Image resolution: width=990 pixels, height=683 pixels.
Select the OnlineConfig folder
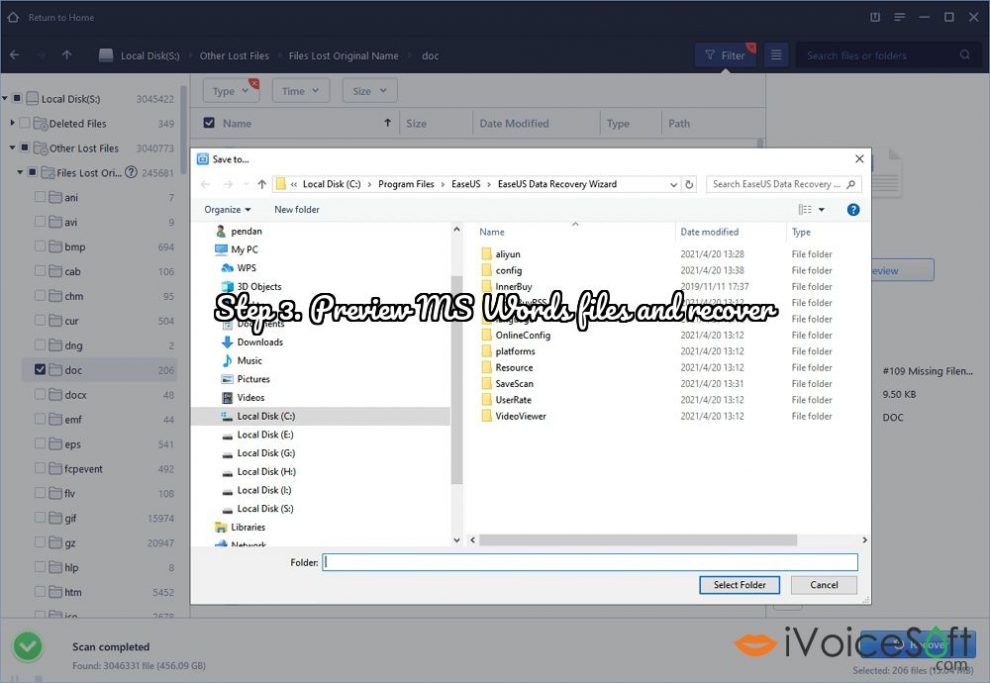click(x=523, y=335)
